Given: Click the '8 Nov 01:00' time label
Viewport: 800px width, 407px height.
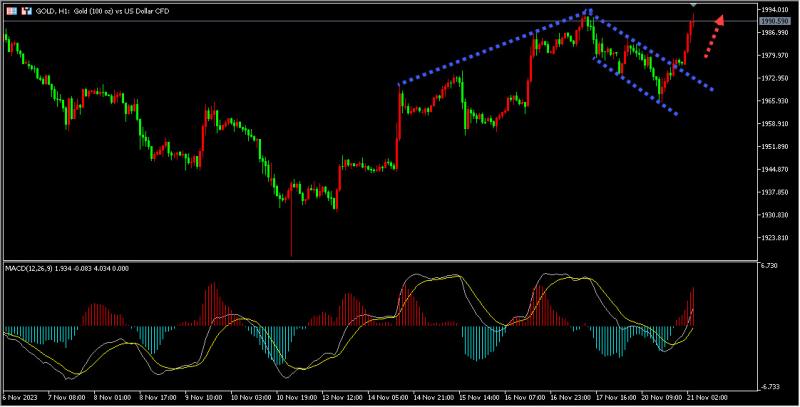Looking at the screenshot, I should click(110, 397).
